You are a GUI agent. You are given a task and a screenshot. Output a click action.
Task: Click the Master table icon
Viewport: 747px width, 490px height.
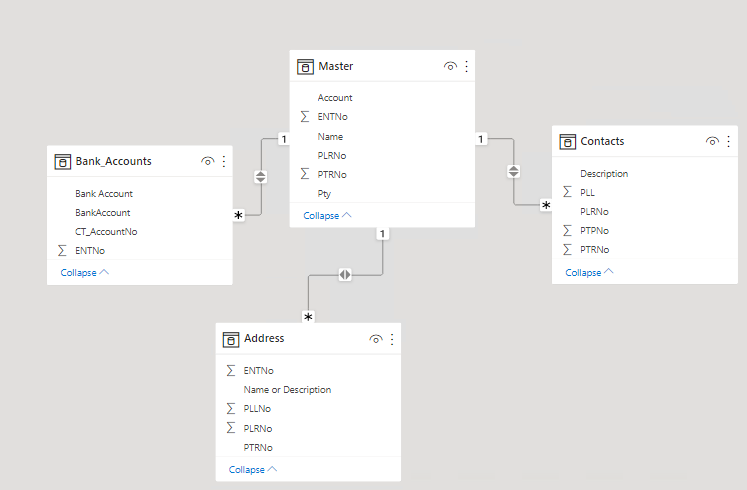click(x=305, y=67)
